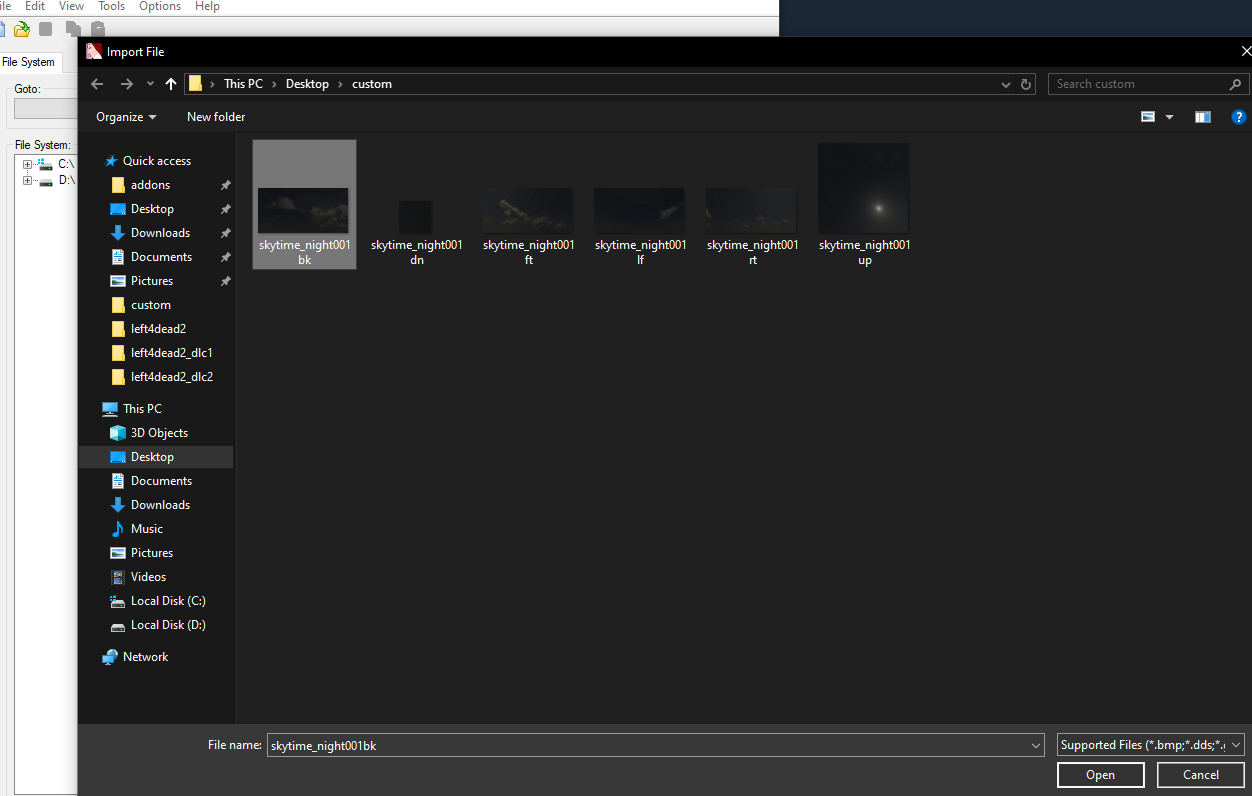This screenshot has width=1252, height=796.
Task: Click Desktop in the address breadcrumb
Action: point(307,84)
